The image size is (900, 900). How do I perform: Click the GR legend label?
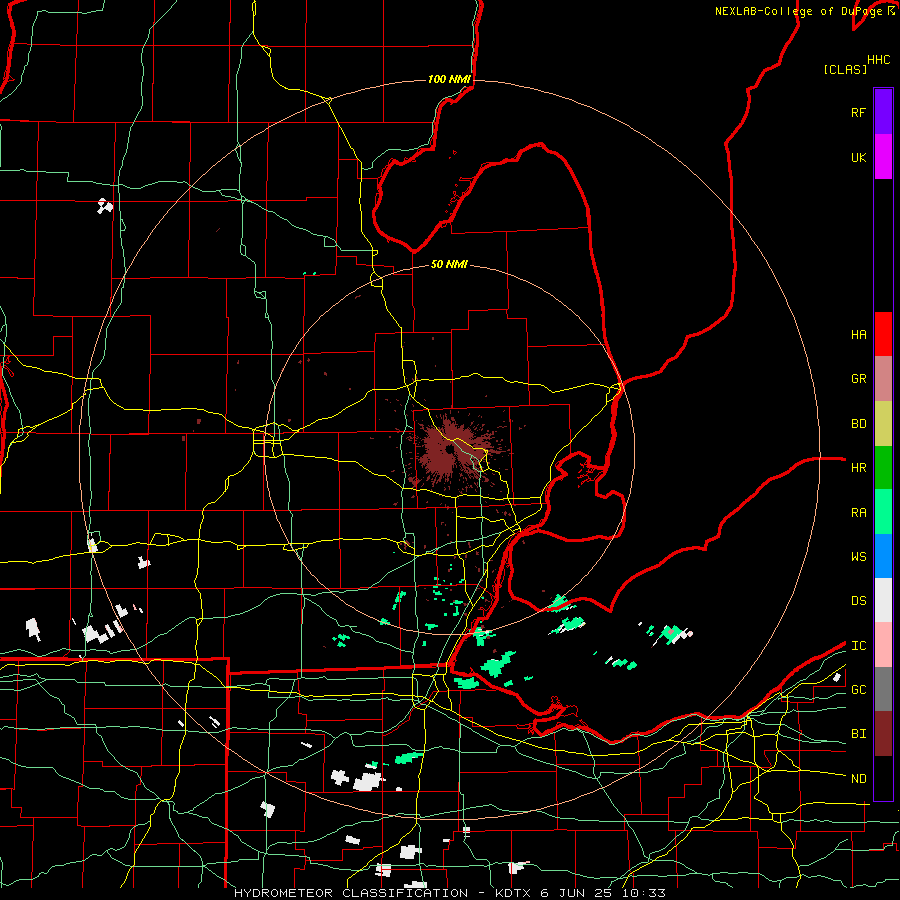[x=859, y=379]
